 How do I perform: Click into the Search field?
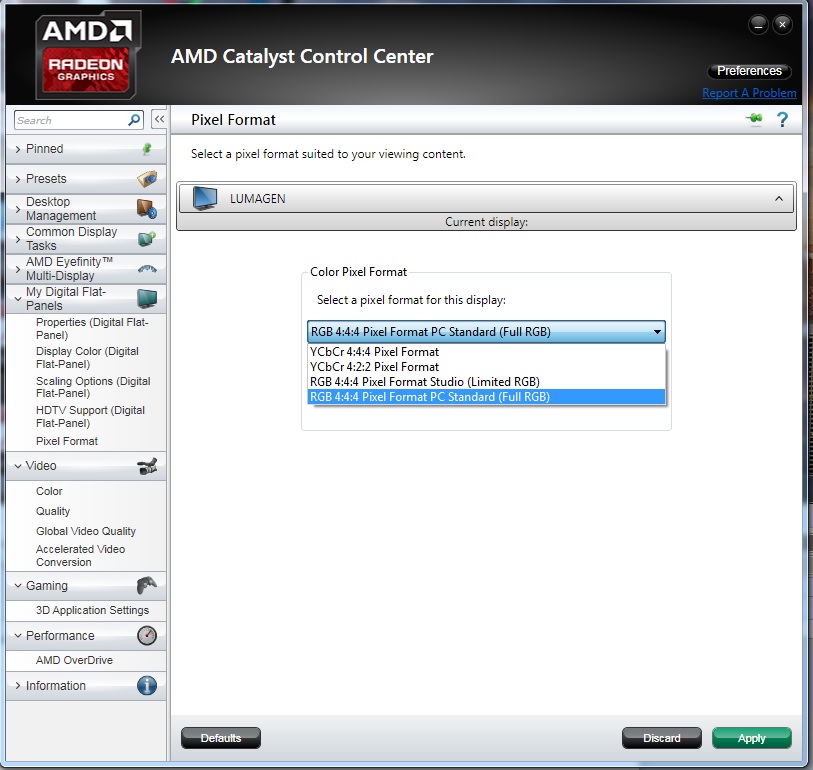coord(71,120)
